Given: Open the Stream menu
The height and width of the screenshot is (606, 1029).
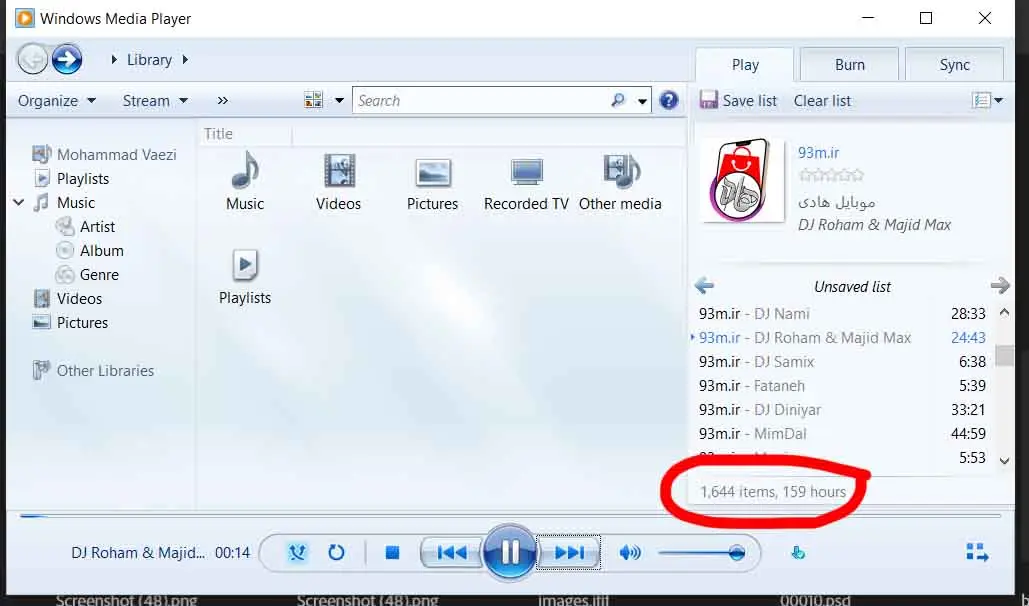Looking at the screenshot, I should coord(155,100).
